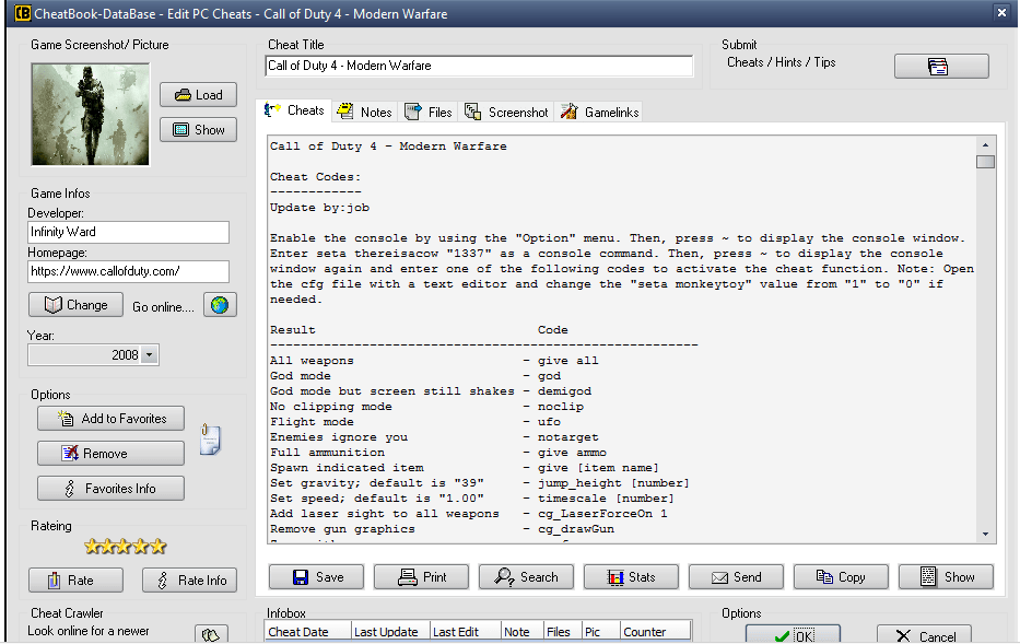Go online using the globe icon

pos(220,305)
